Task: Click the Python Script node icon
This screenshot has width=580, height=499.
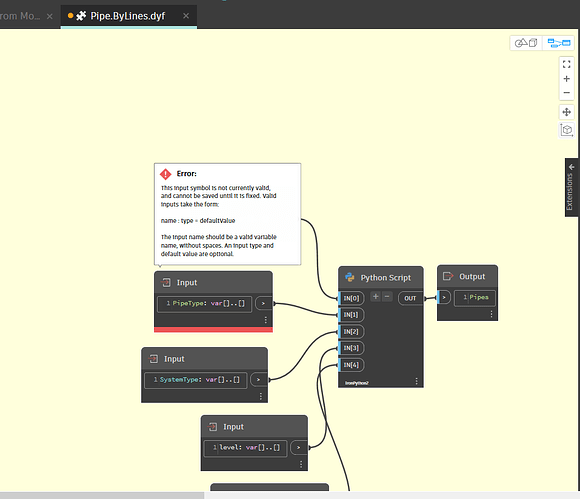Action: click(x=349, y=277)
